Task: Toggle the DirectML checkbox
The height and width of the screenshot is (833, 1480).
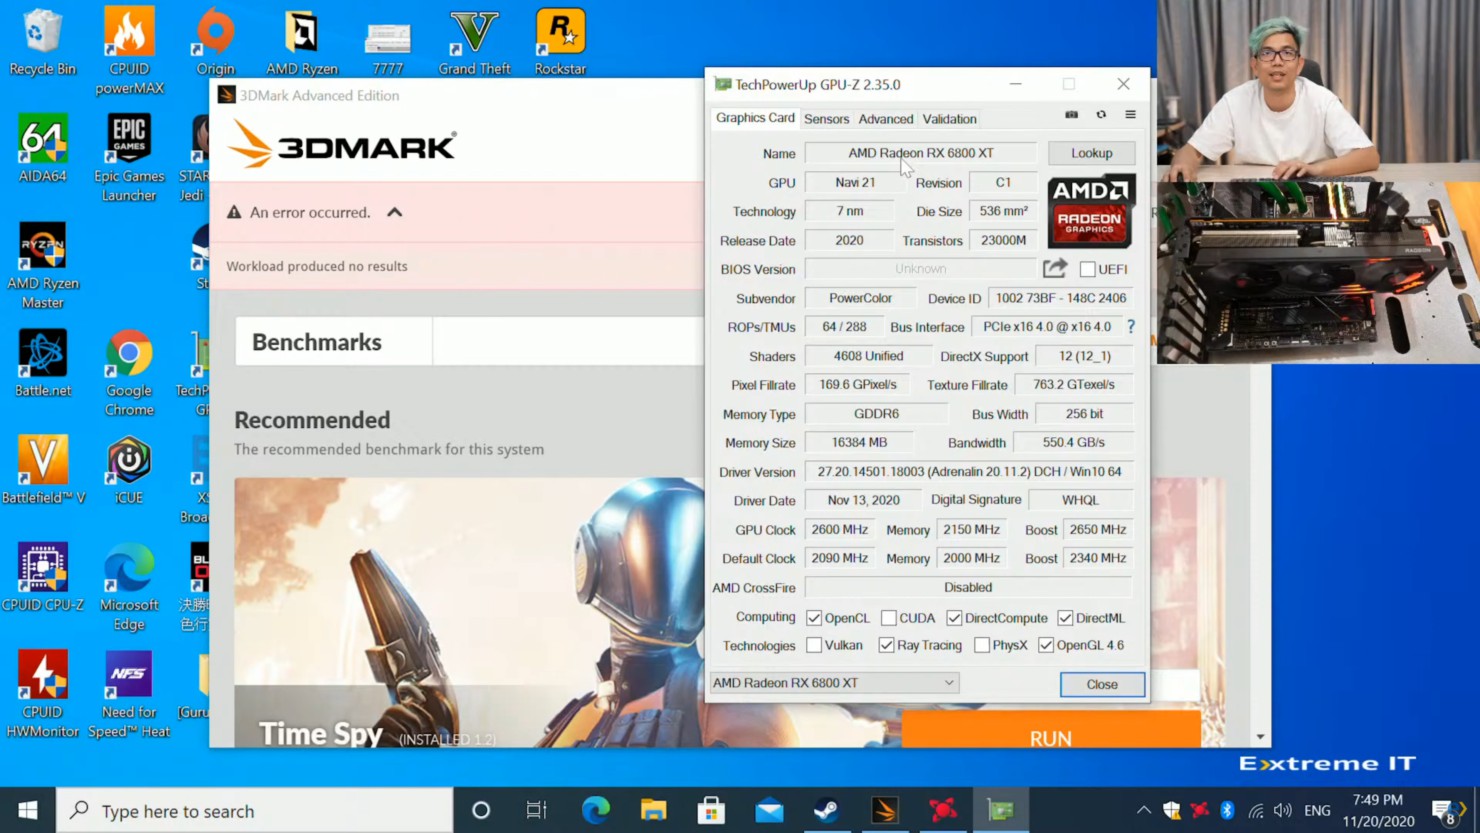Action: tap(1065, 618)
